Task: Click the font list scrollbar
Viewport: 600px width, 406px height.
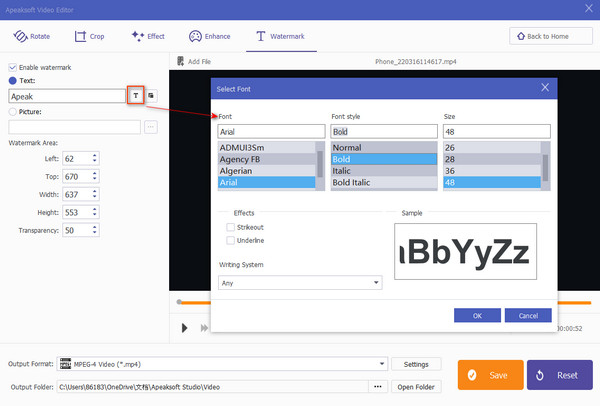Action: [320, 164]
